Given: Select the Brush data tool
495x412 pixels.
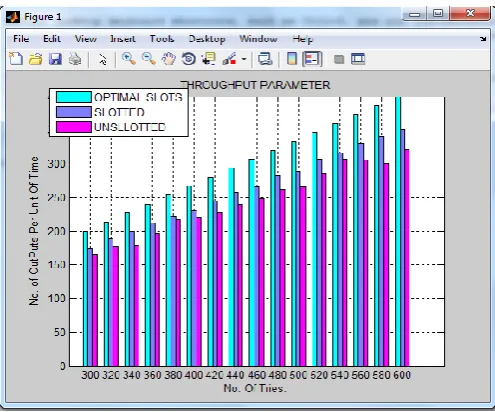Looking at the screenshot, I should (229, 59).
